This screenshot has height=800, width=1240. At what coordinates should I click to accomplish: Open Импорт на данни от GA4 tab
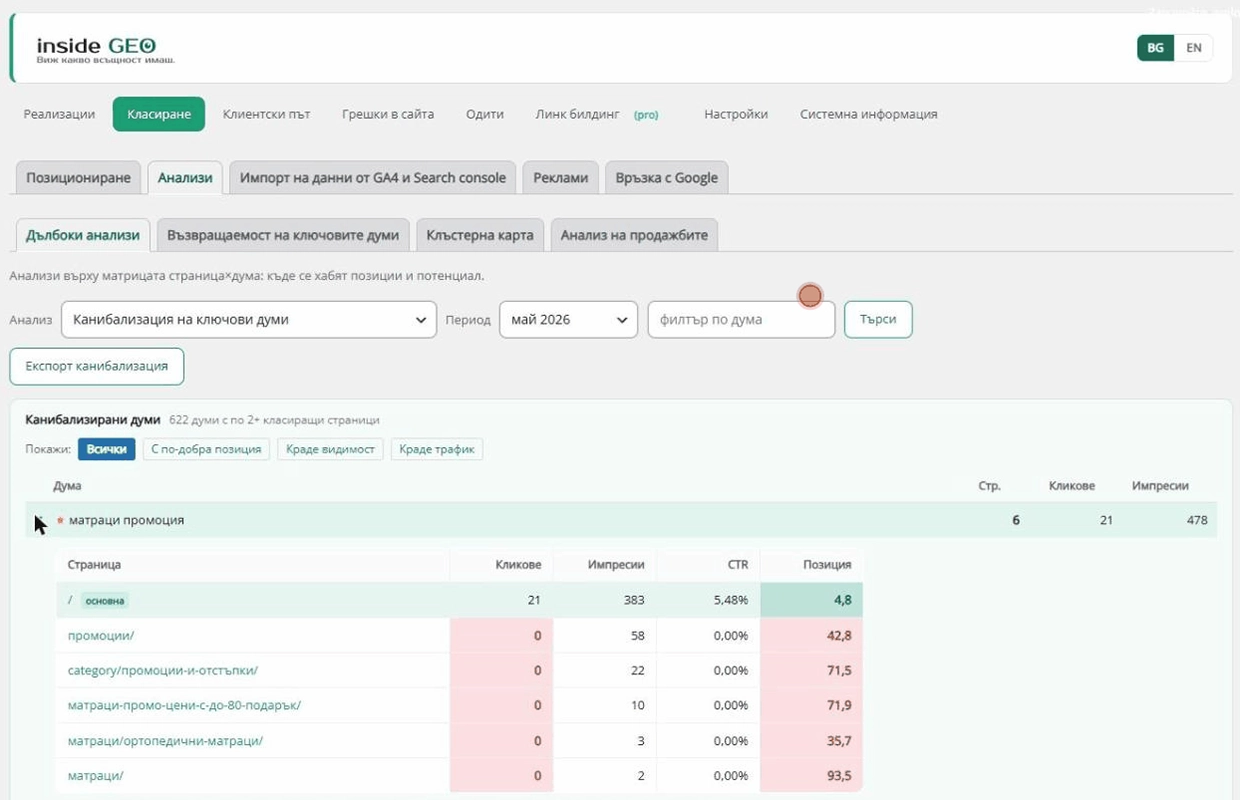coord(373,177)
